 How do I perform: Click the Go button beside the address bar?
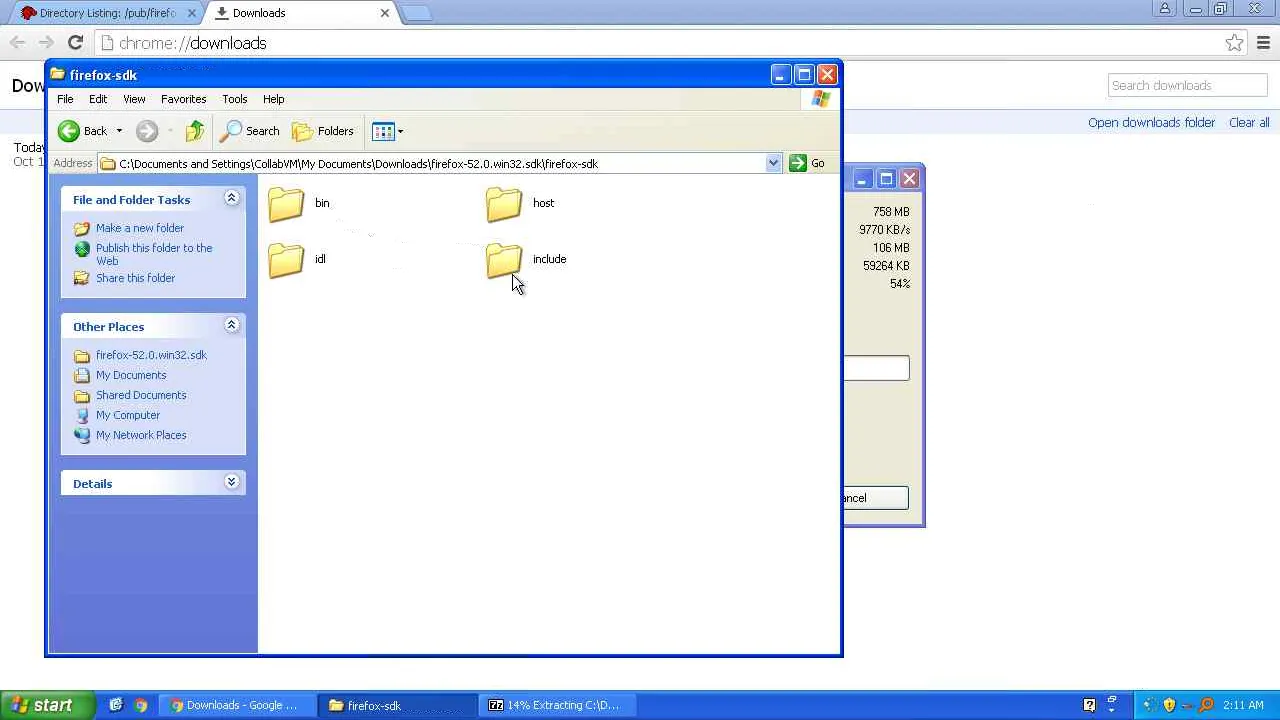[807, 163]
